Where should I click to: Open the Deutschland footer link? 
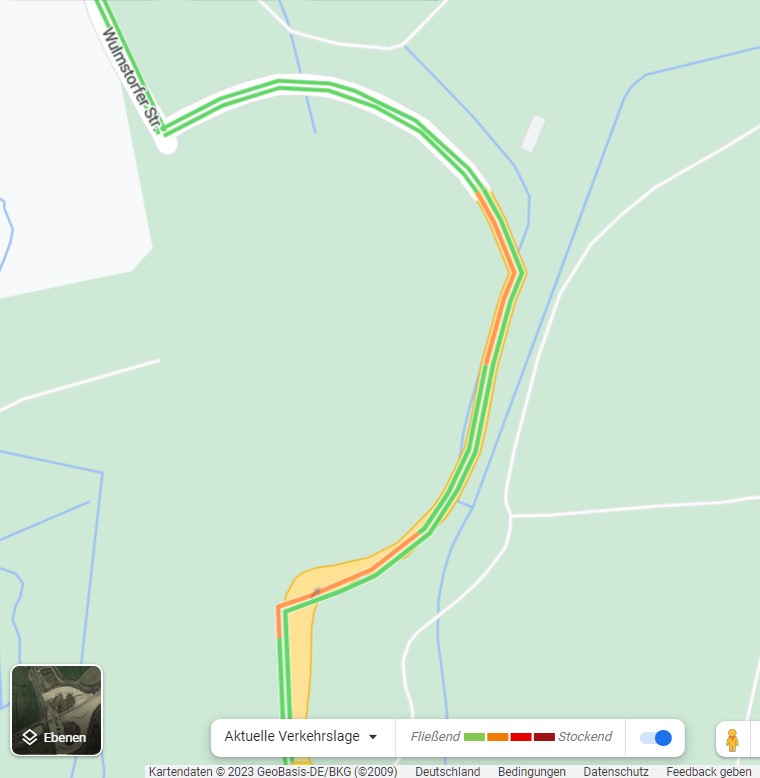[447, 772]
